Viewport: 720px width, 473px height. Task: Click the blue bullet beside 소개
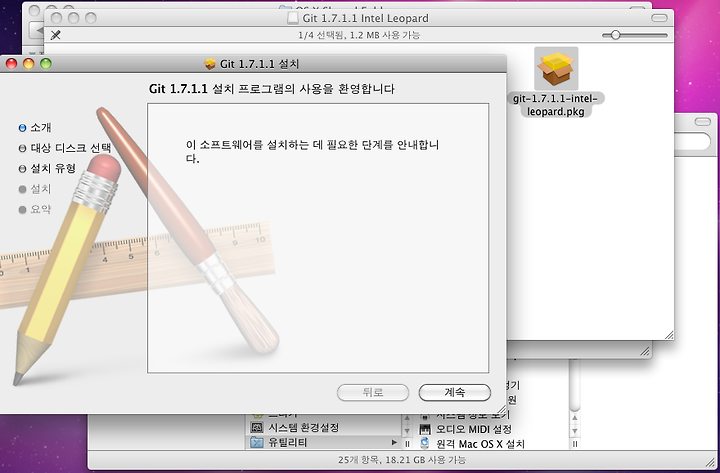click(x=22, y=128)
